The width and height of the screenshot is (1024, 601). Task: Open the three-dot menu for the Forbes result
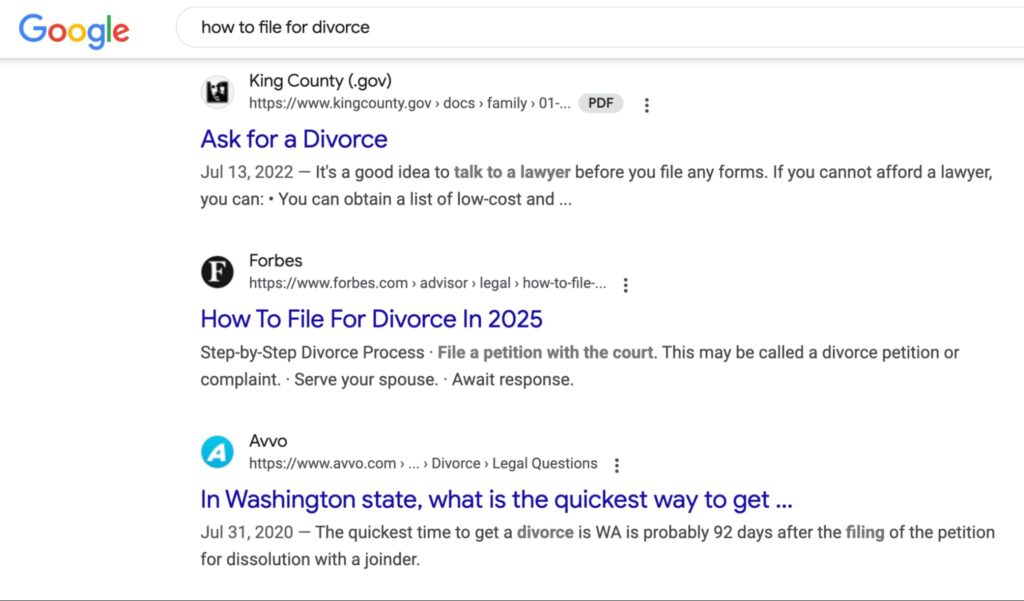click(x=625, y=284)
